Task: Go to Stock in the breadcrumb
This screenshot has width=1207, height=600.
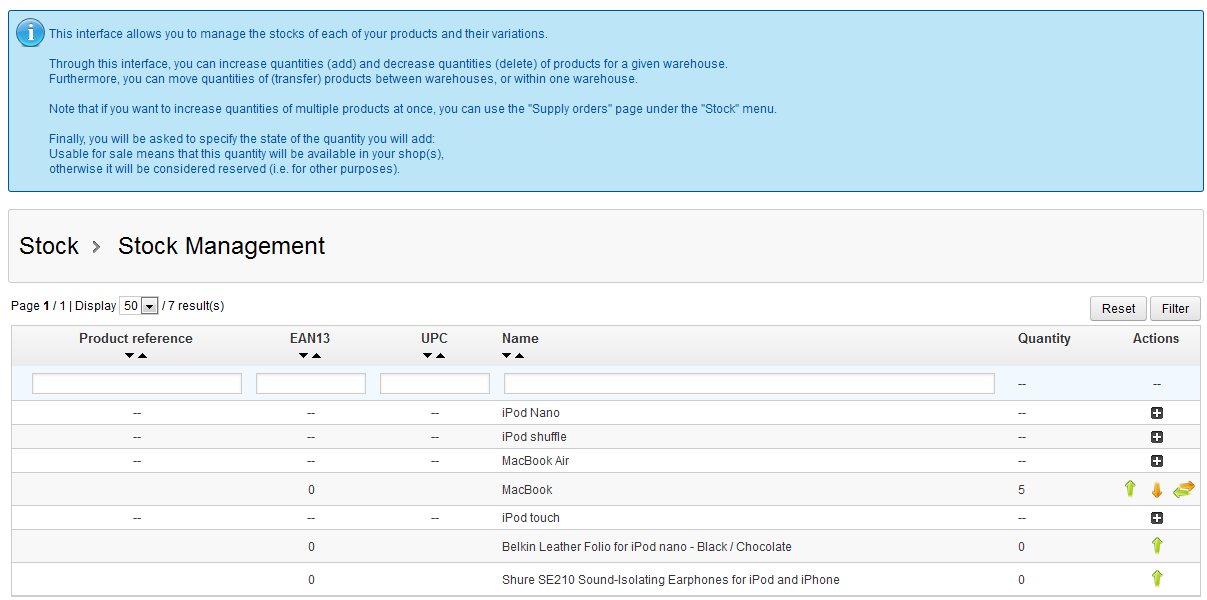Action: 49,246
